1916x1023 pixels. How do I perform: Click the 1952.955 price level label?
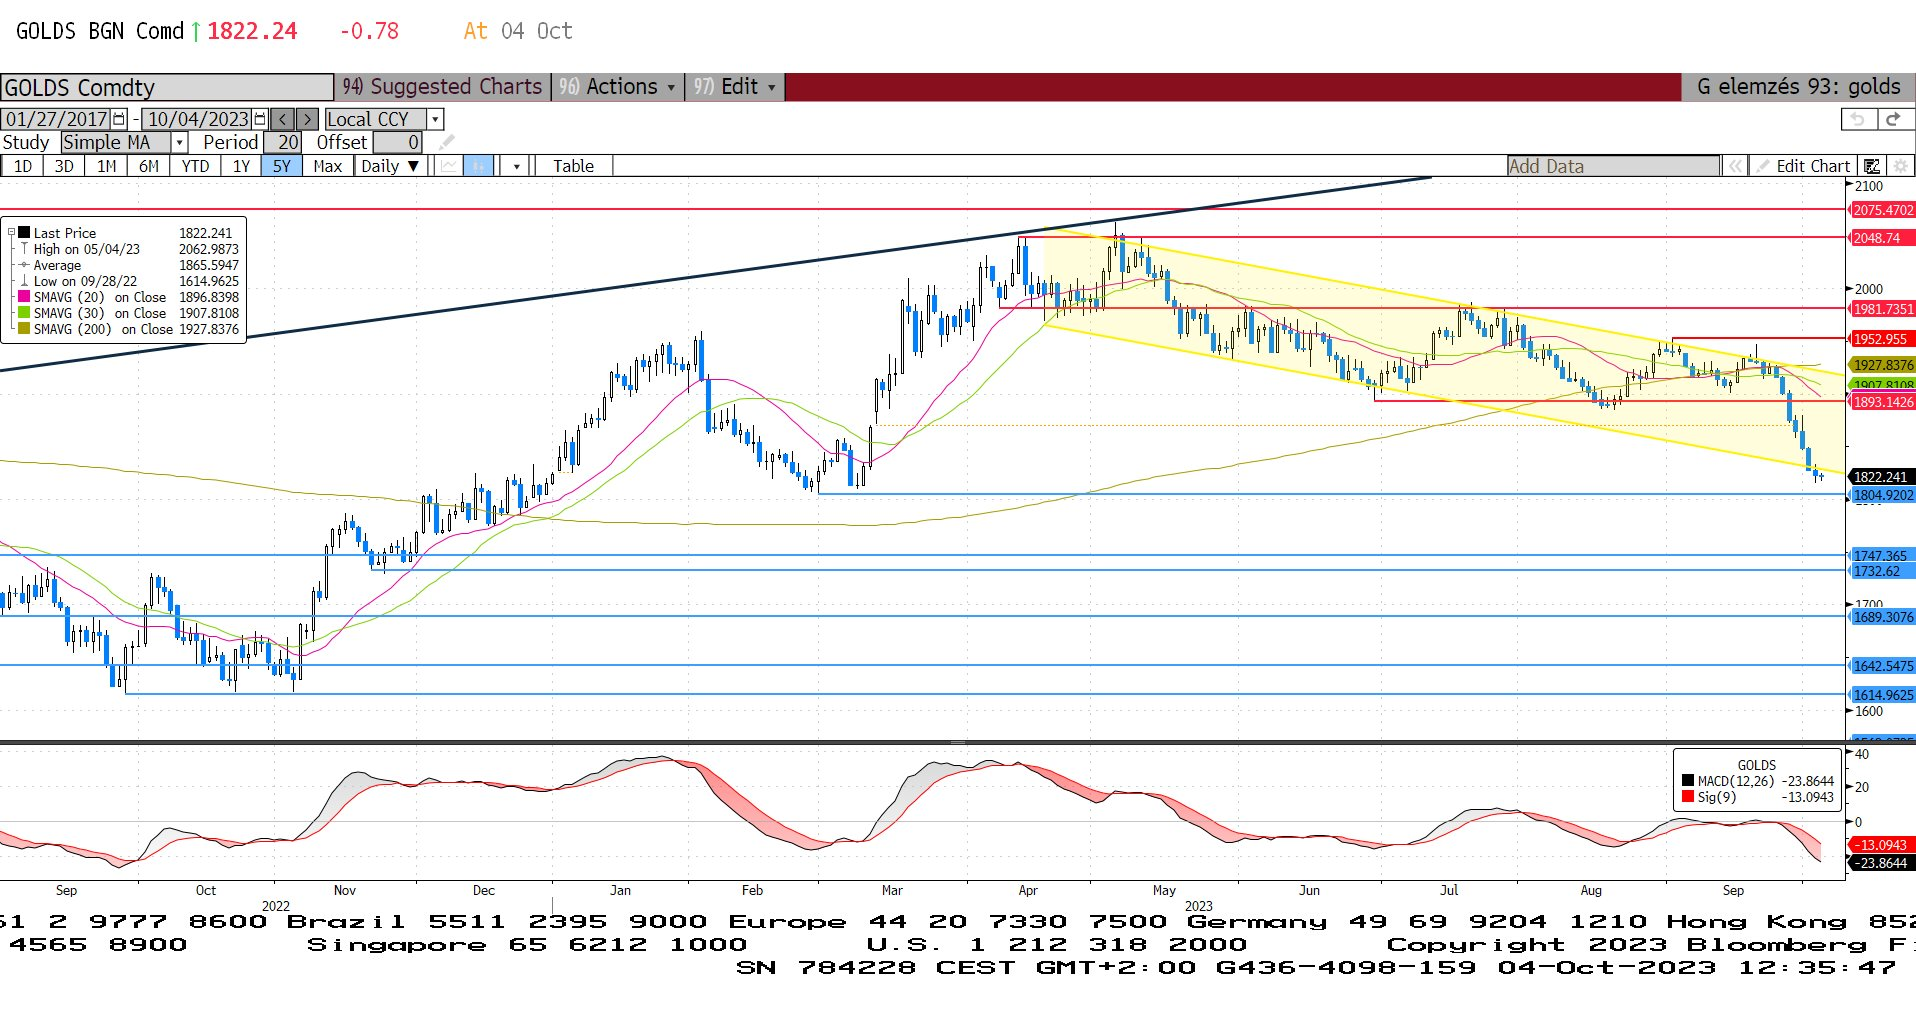pyautogui.click(x=1883, y=339)
